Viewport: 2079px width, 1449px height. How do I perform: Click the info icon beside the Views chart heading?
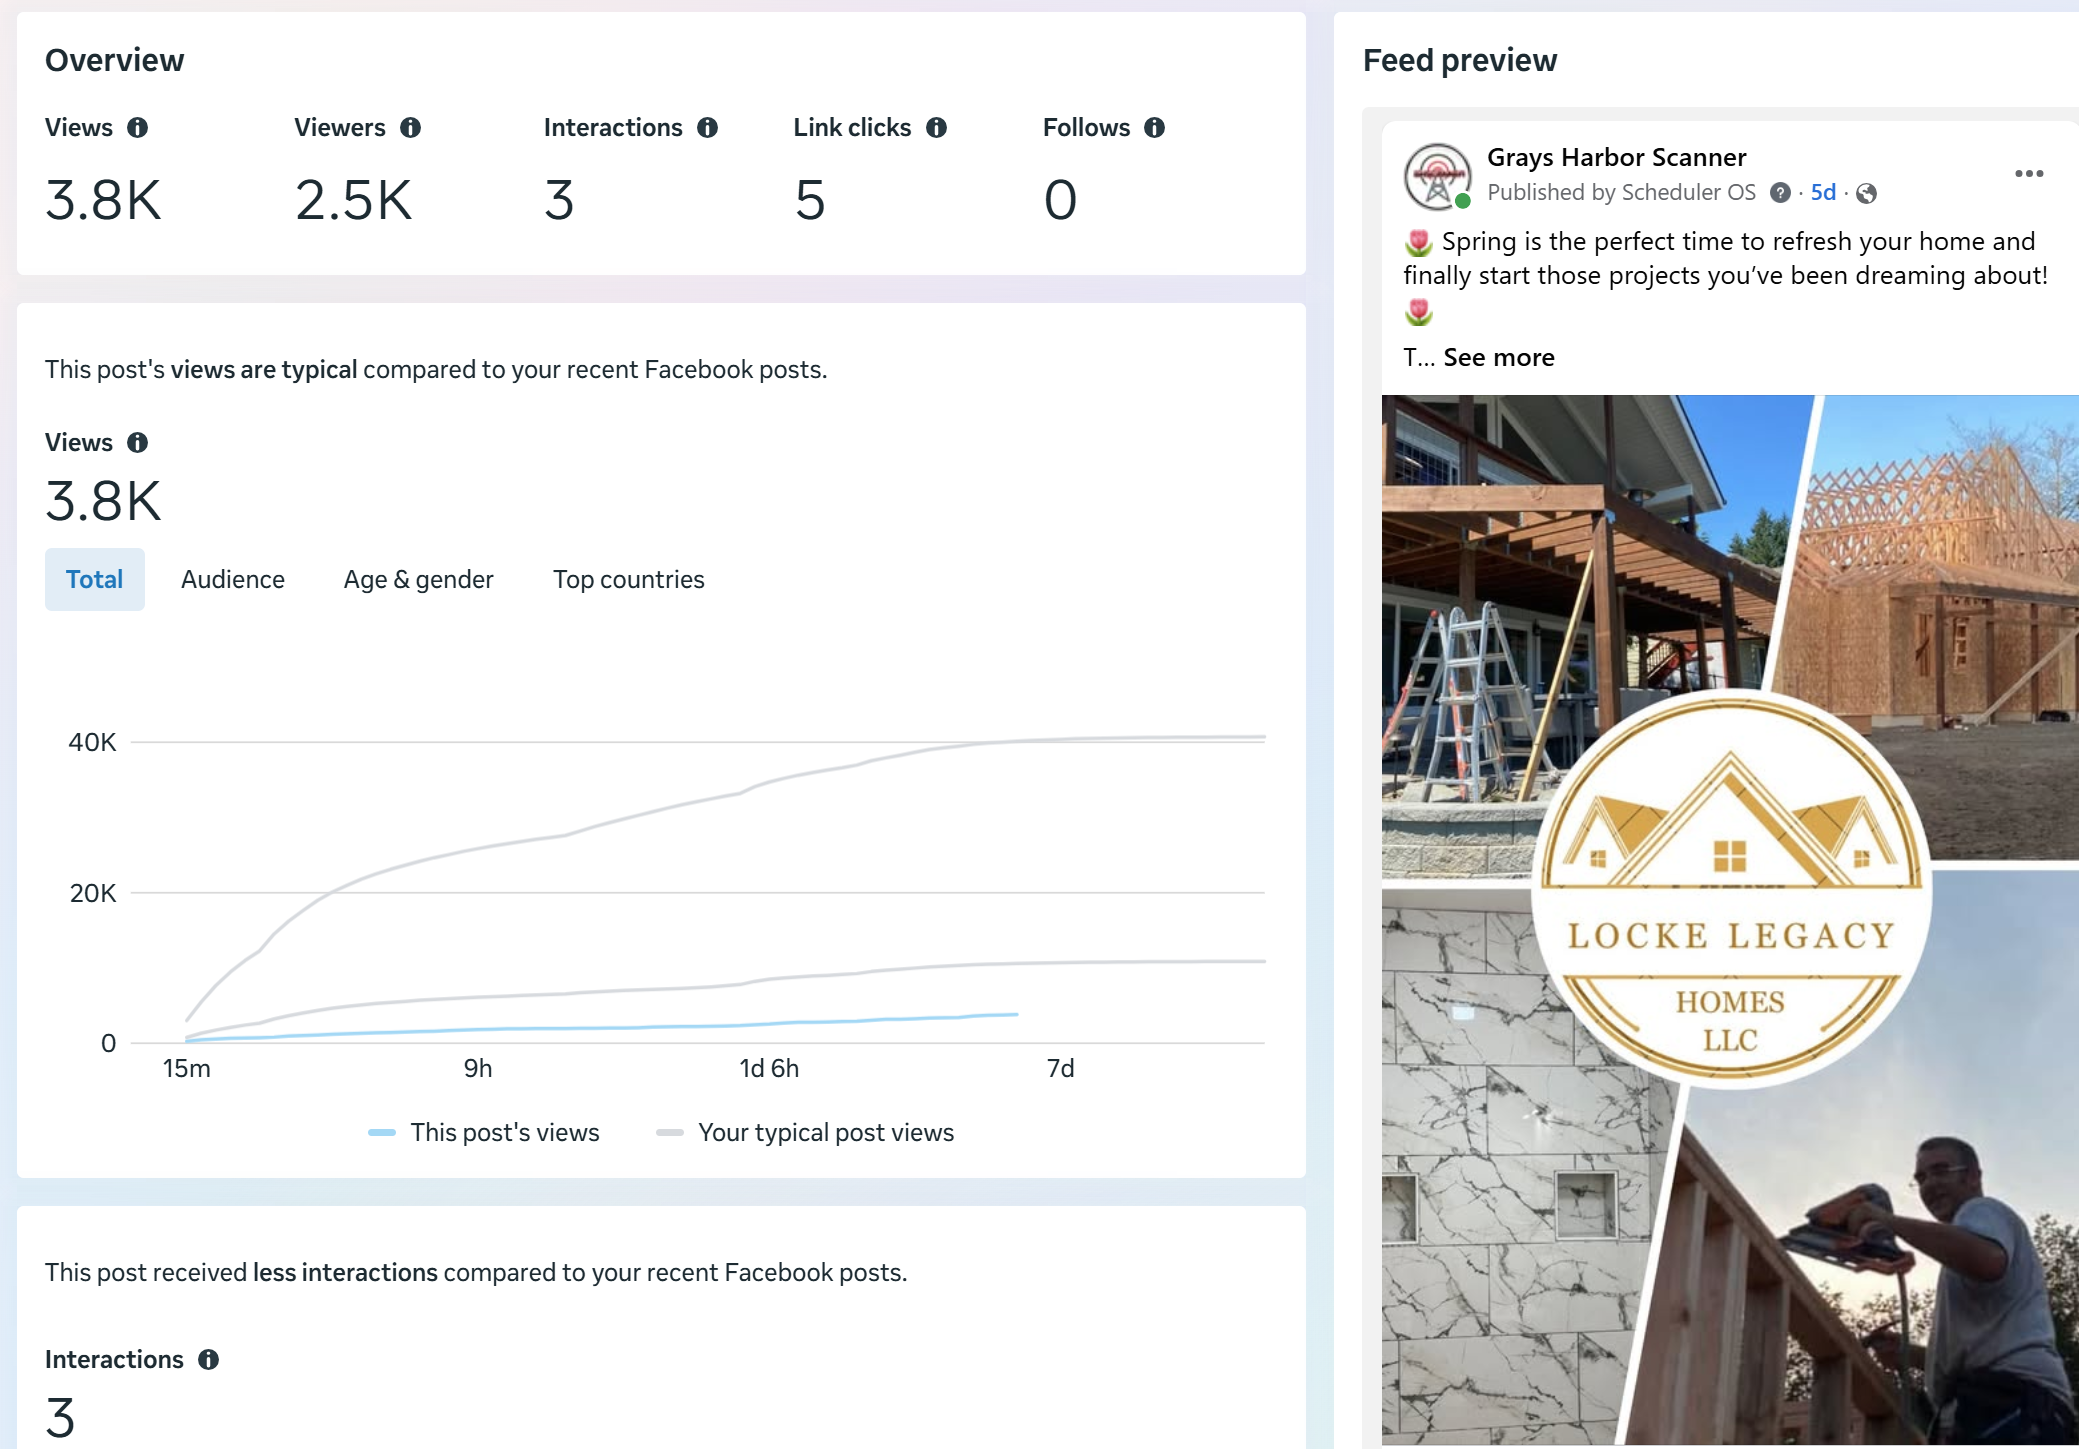(138, 443)
